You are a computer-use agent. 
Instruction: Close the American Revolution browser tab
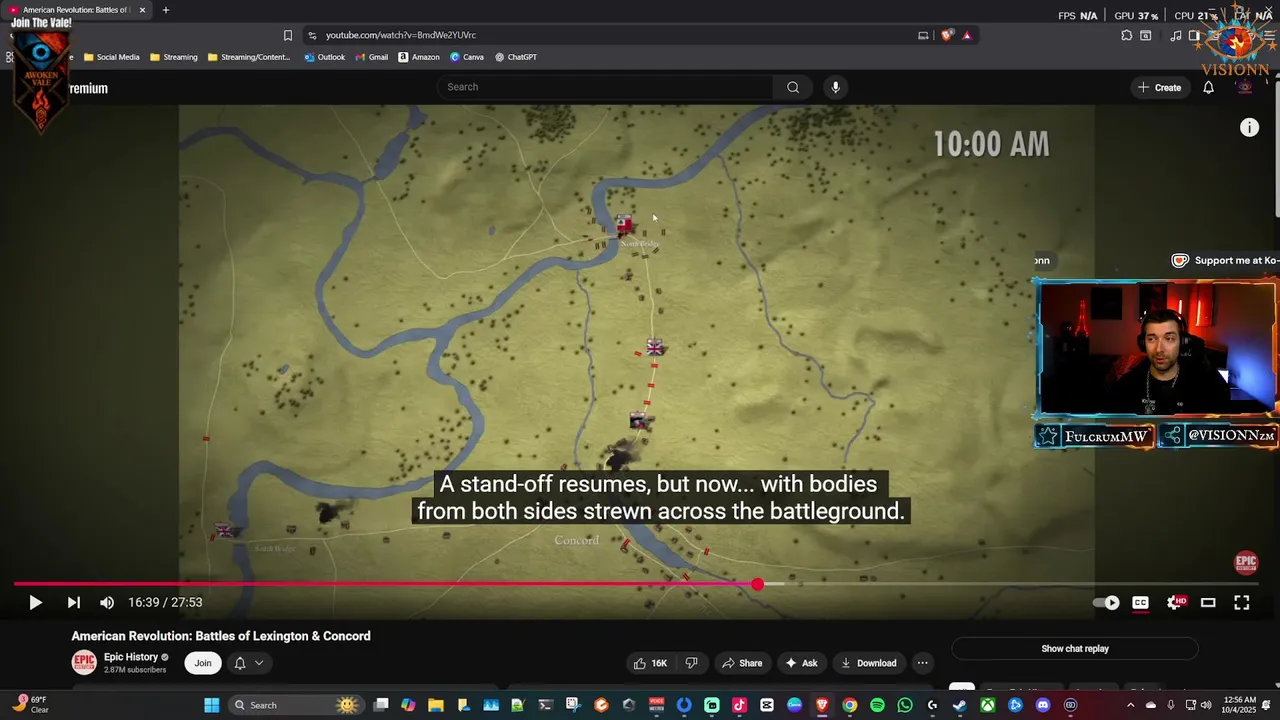142,10
